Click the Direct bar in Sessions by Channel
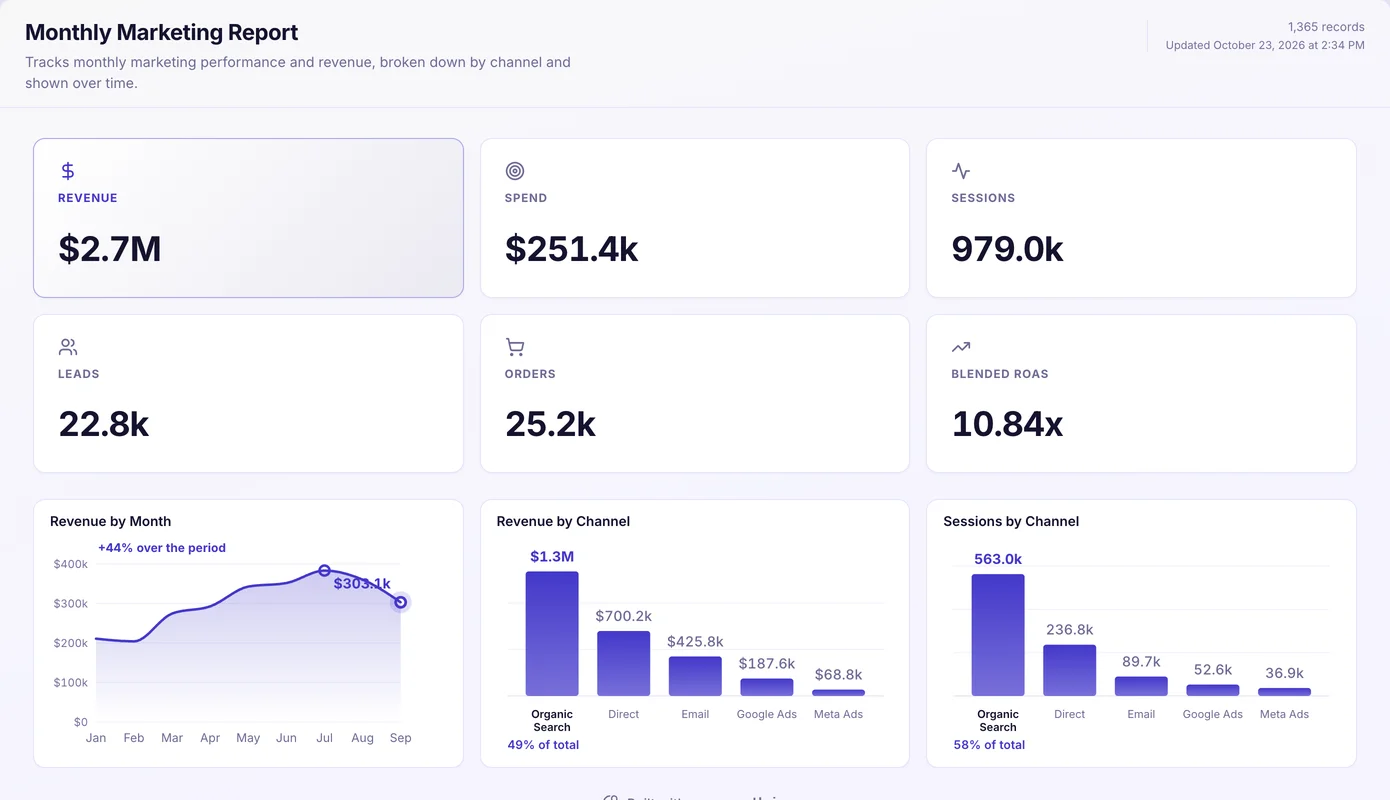Viewport: 1390px width, 800px height. tap(1070, 670)
